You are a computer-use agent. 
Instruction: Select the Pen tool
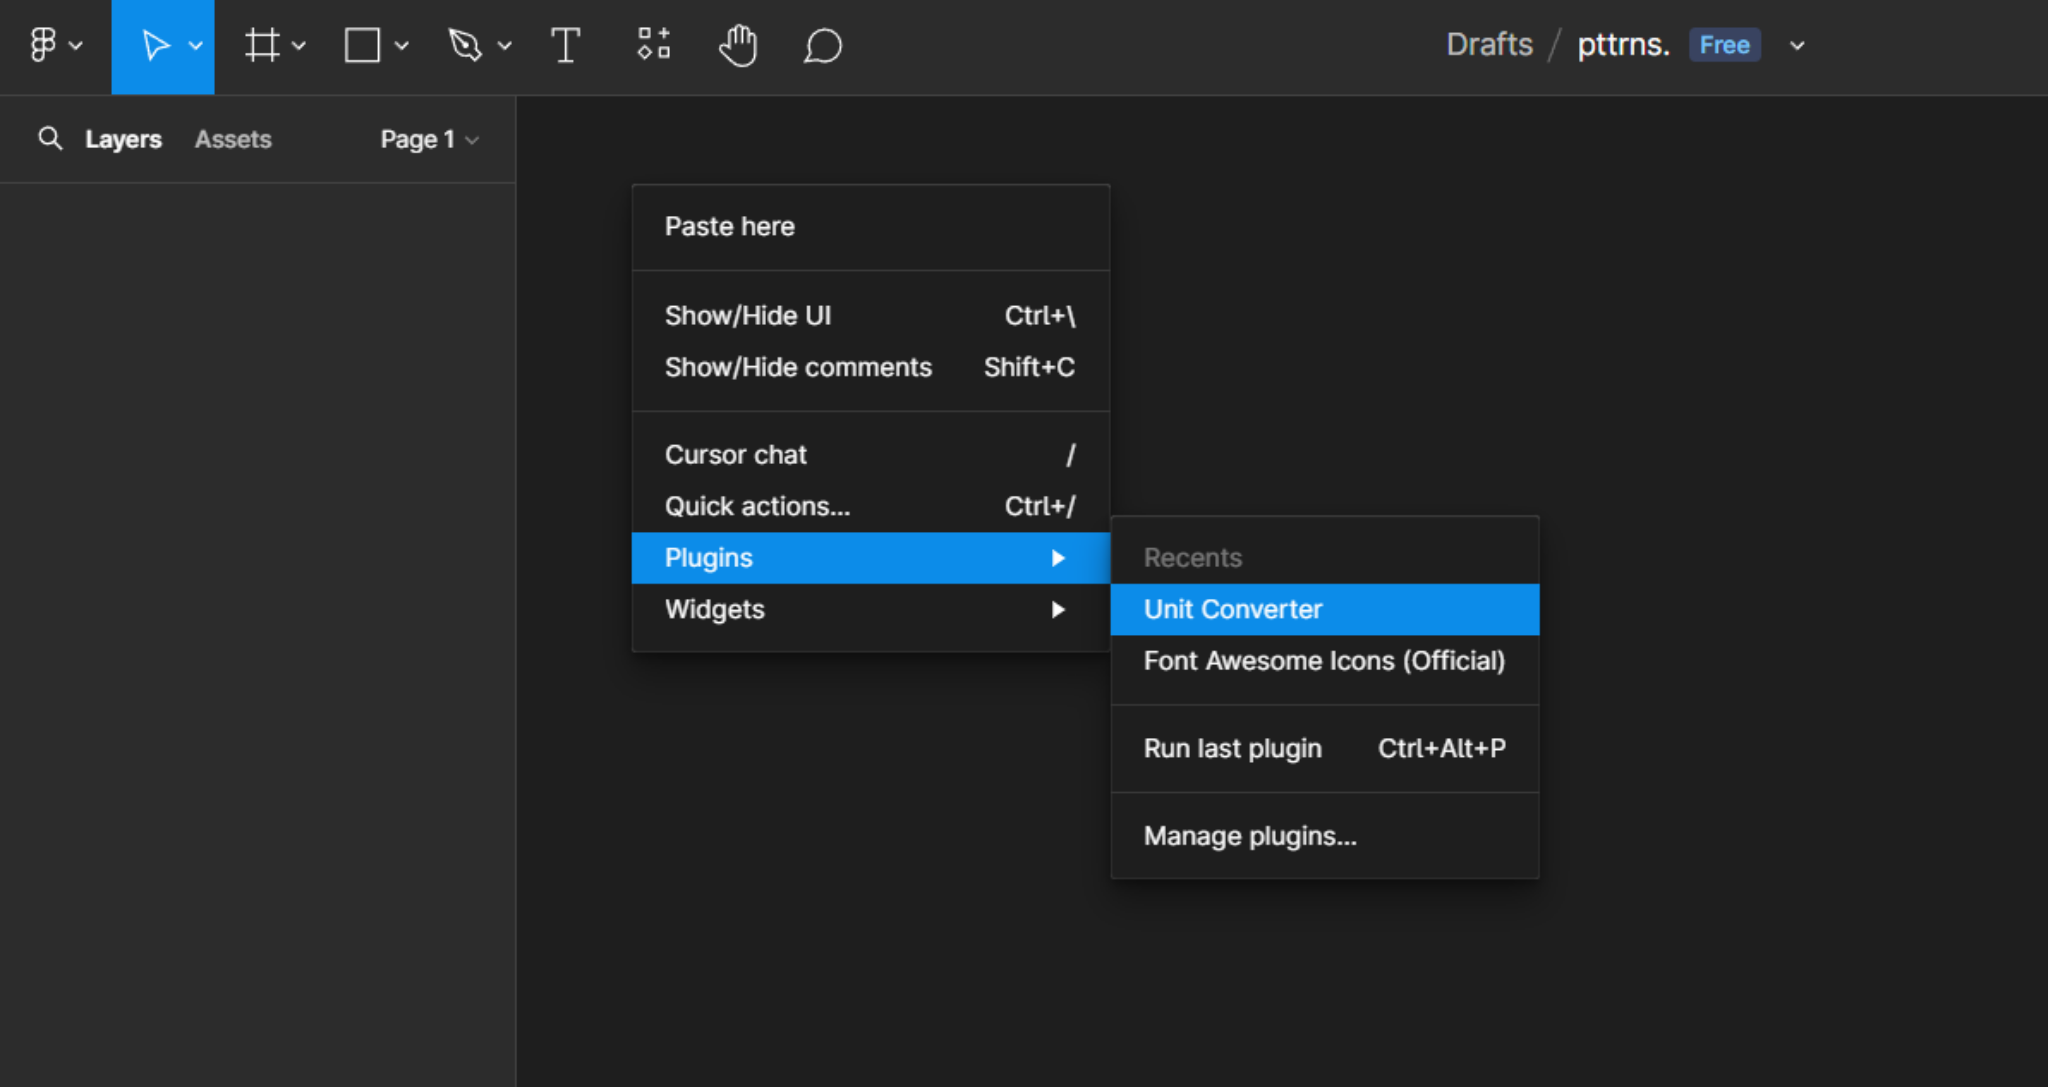[x=466, y=44]
